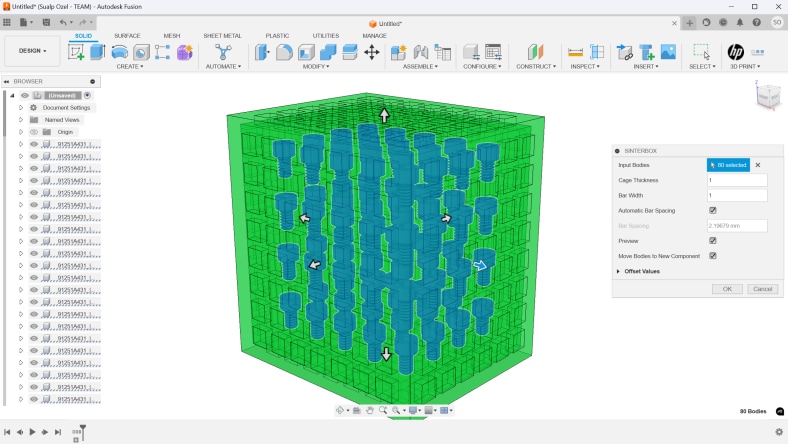The image size is (788, 444).
Task: Activate the Move/Copy tool
Action: pos(372,52)
